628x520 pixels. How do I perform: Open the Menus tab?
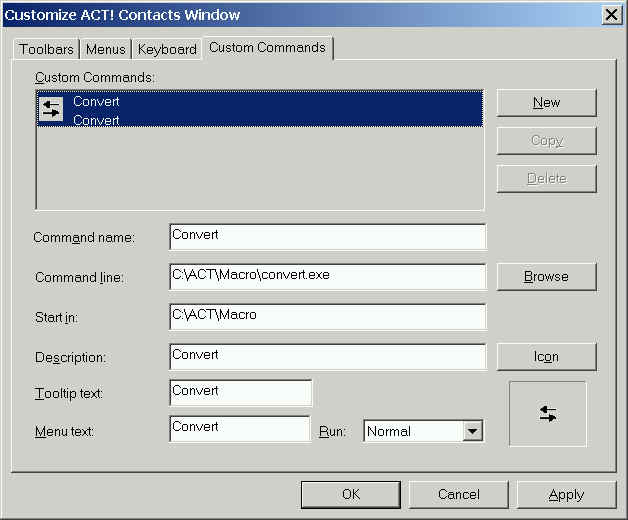pyautogui.click(x=106, y=49)
